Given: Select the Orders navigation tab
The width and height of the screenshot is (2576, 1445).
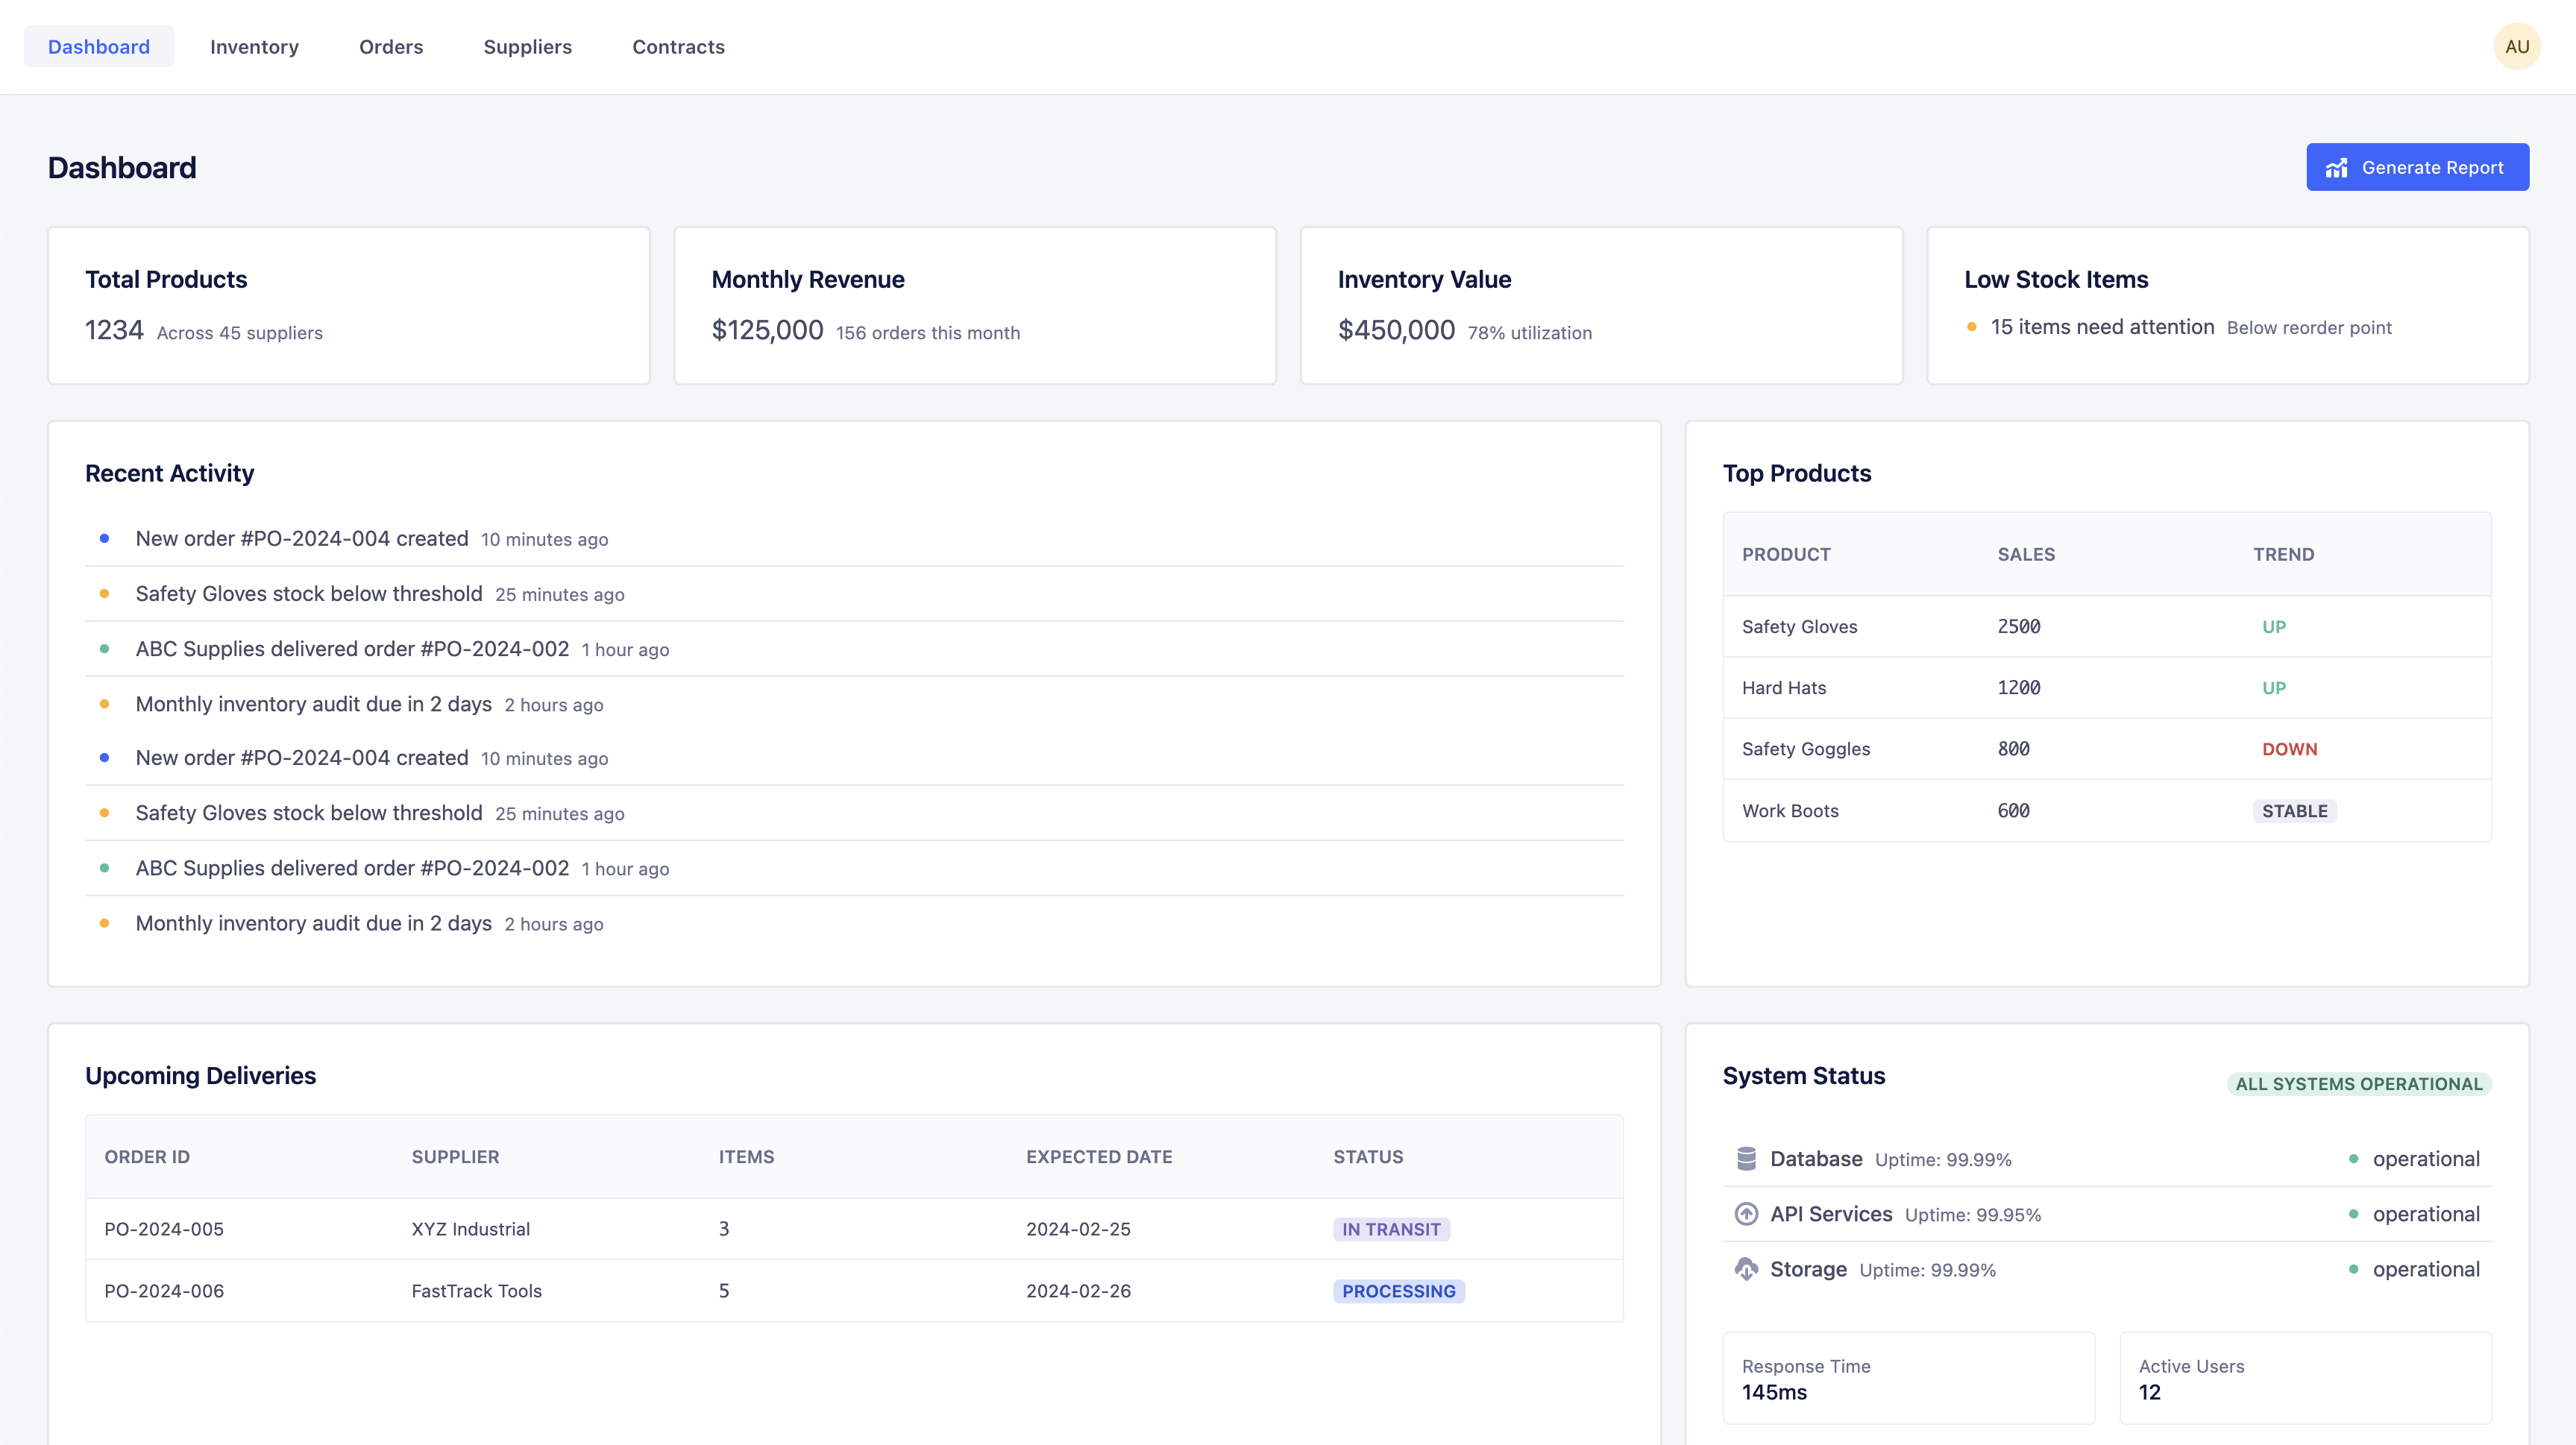Looking at the screenshot, I should pyautogui.click(x=391, y=47).
